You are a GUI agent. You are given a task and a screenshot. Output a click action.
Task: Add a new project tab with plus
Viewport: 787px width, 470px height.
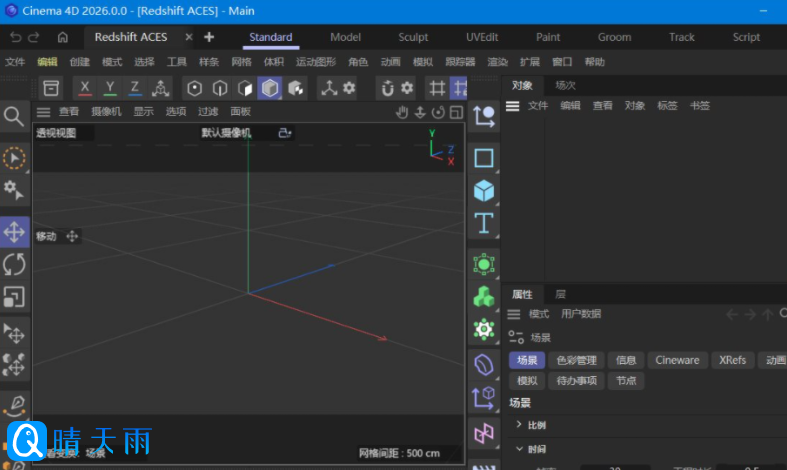[x=209, y=37]
